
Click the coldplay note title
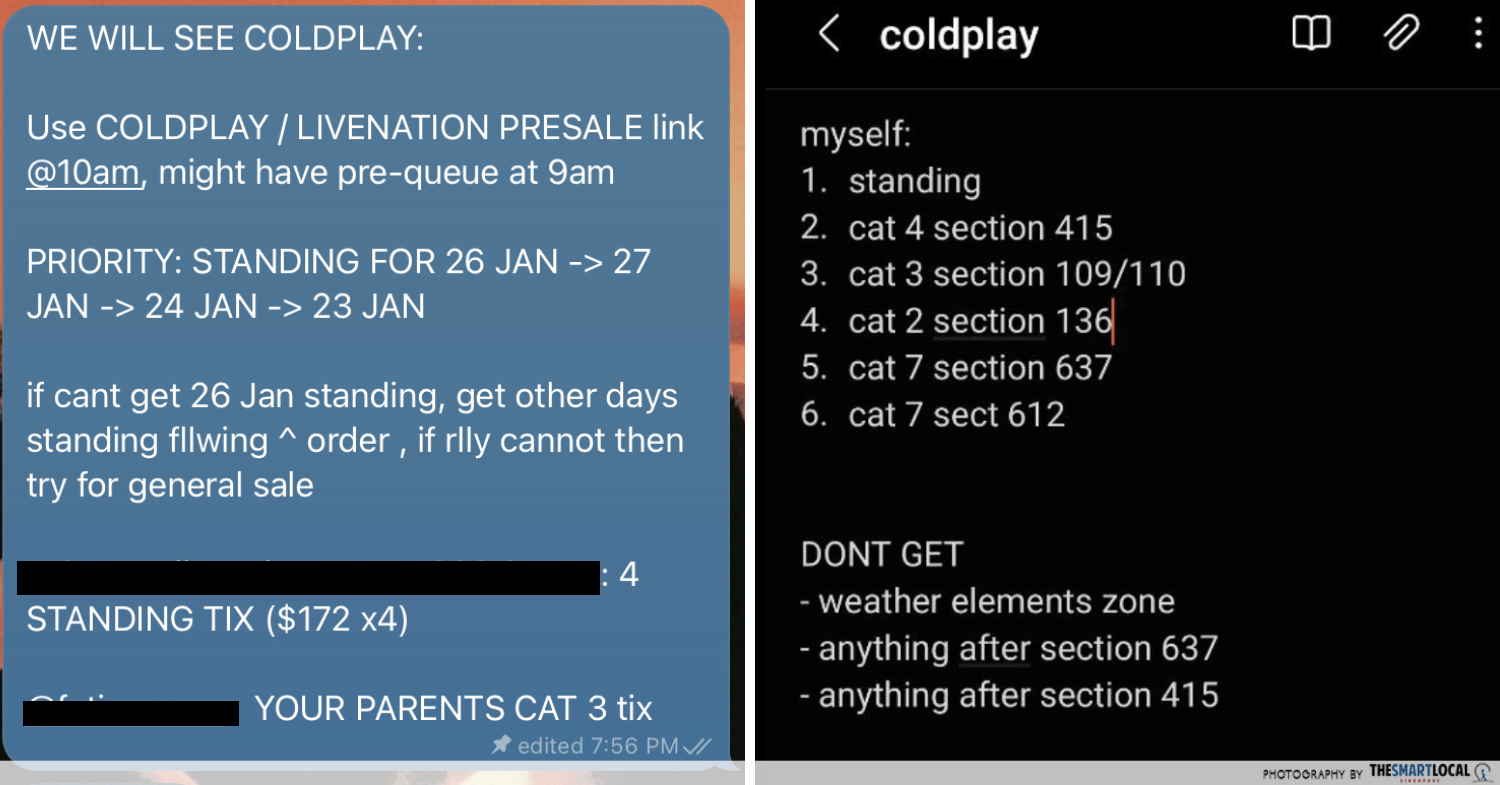958,36
